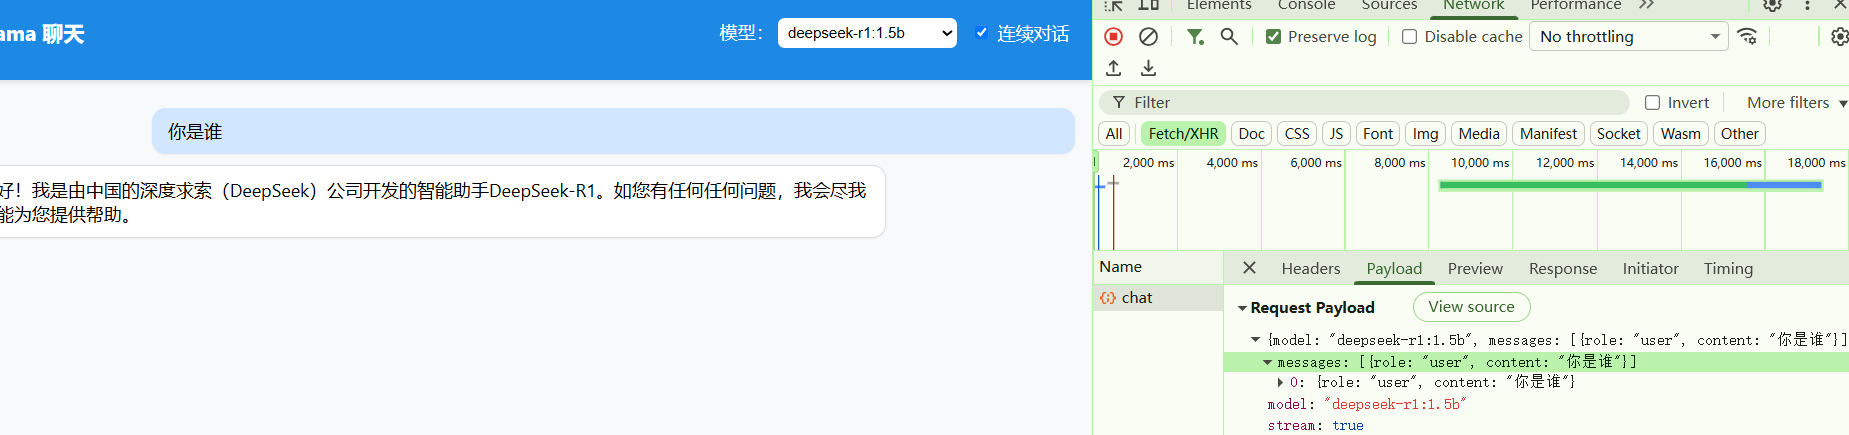Check the Invert filter checkbox
Screen dimensions: 1849x435
1652,102
